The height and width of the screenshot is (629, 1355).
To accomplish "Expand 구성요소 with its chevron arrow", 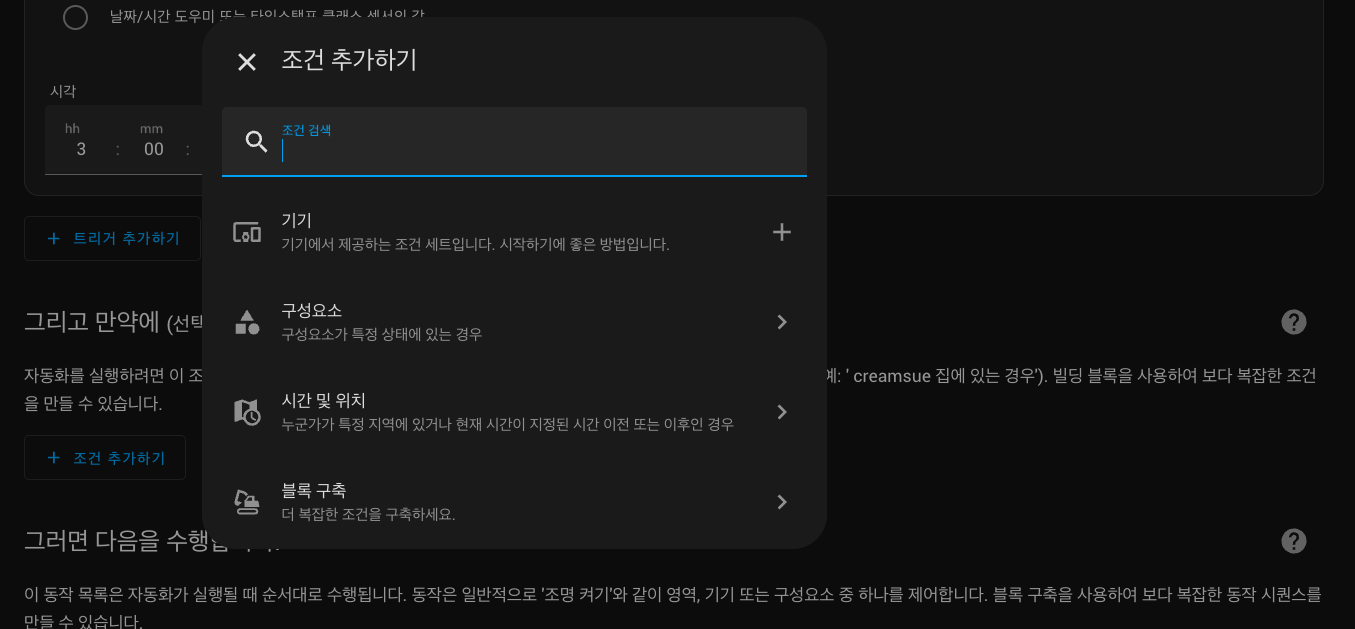I will (782, 322).
